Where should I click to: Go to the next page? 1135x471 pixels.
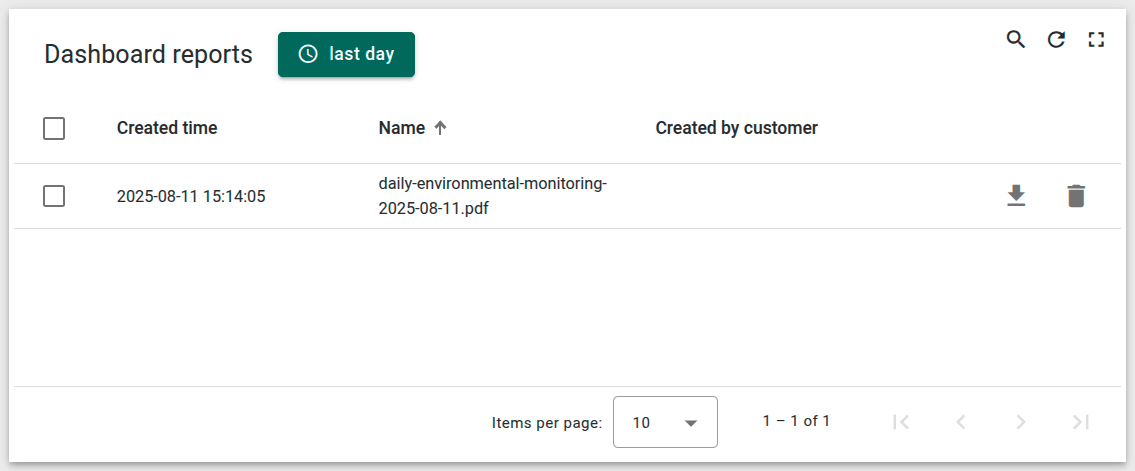tap(1020, 422)
